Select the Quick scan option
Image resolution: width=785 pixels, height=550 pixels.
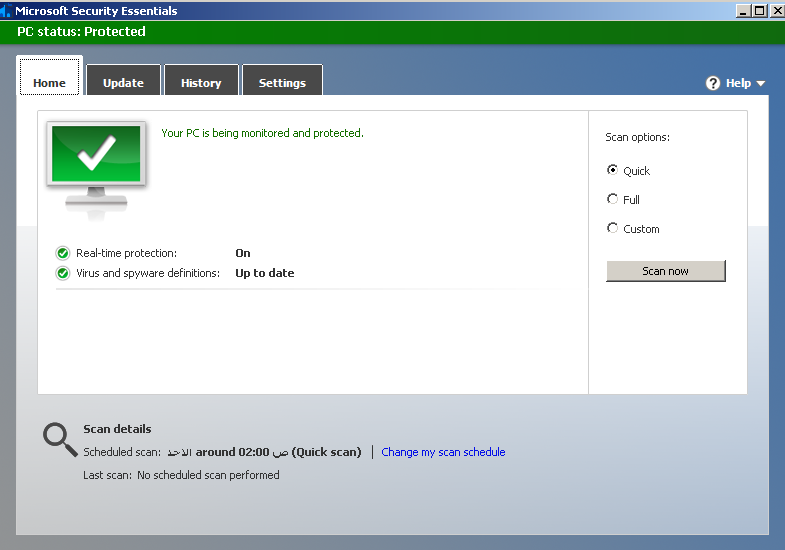coord(613,170)
